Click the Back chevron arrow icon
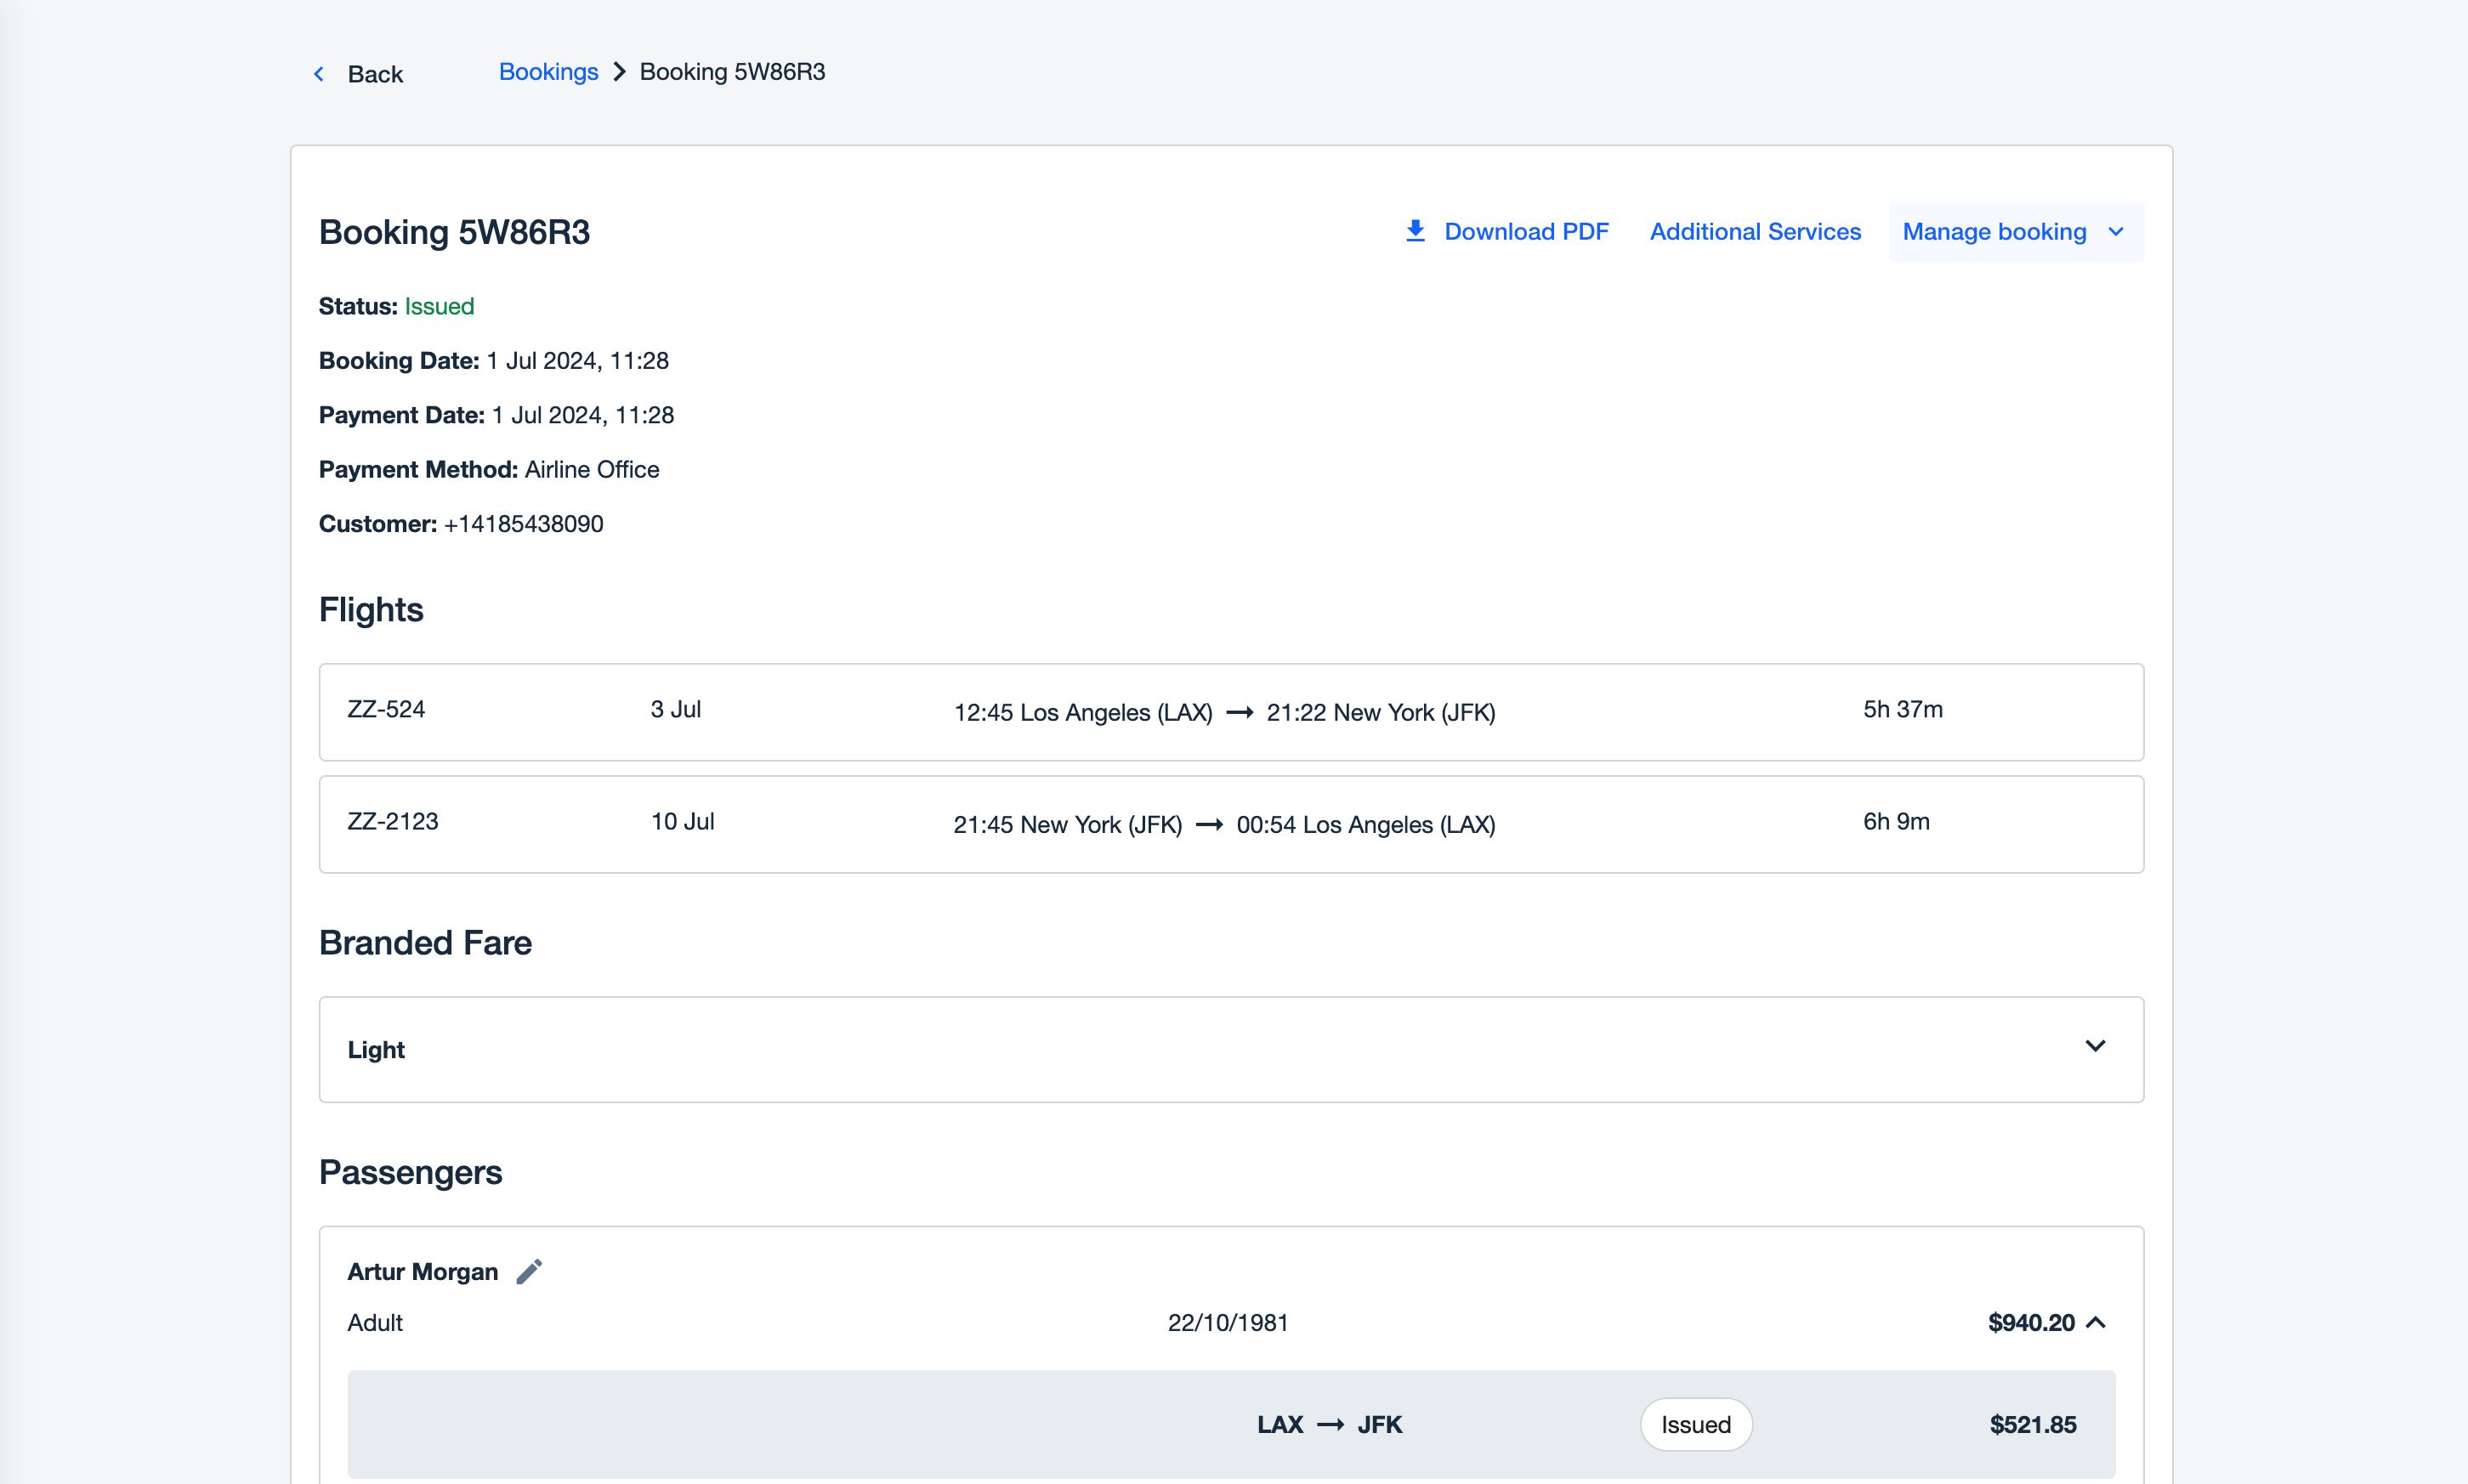 [319, 74]
